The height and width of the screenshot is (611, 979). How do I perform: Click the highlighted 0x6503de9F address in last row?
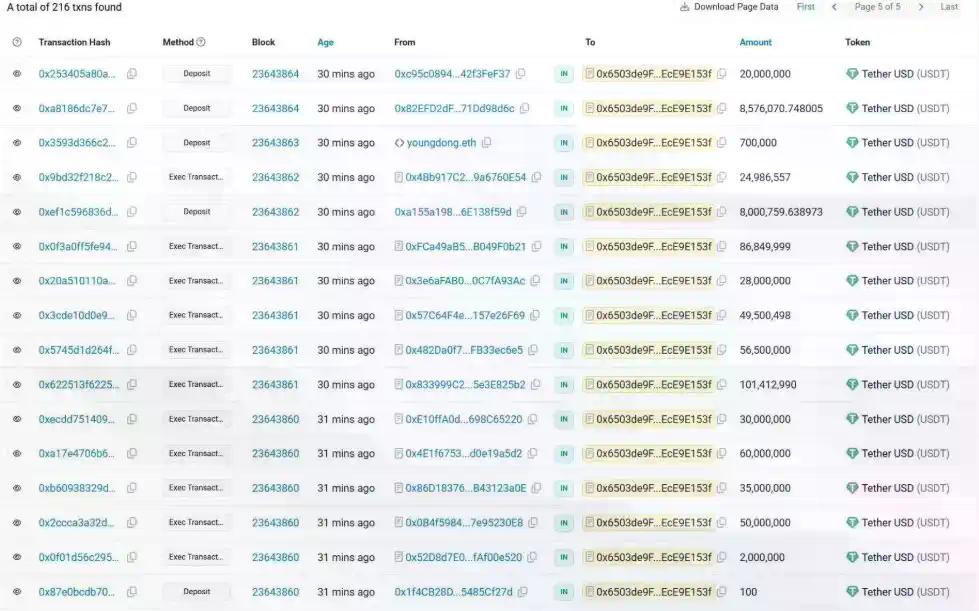(x=653, y=592)
